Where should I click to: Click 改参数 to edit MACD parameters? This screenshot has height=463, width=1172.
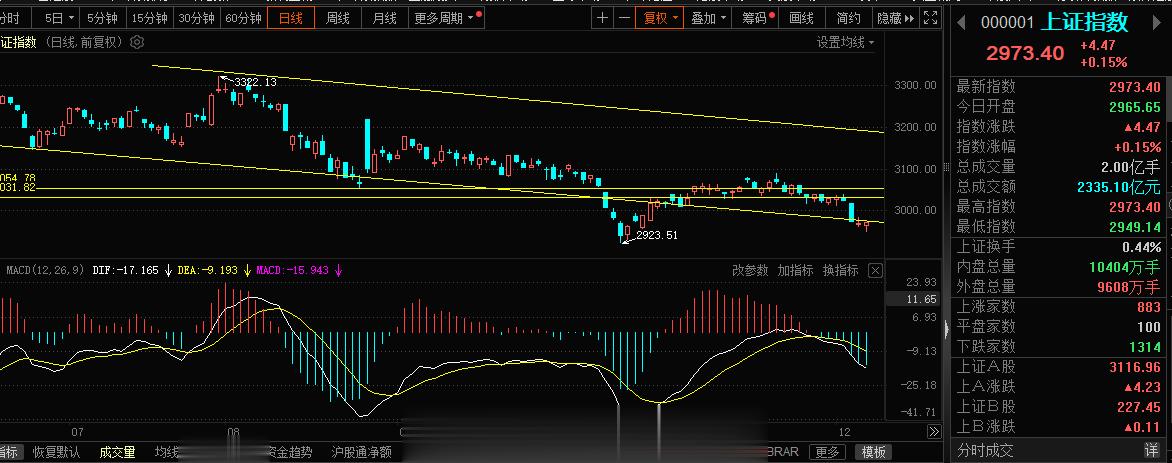[750, 270]
